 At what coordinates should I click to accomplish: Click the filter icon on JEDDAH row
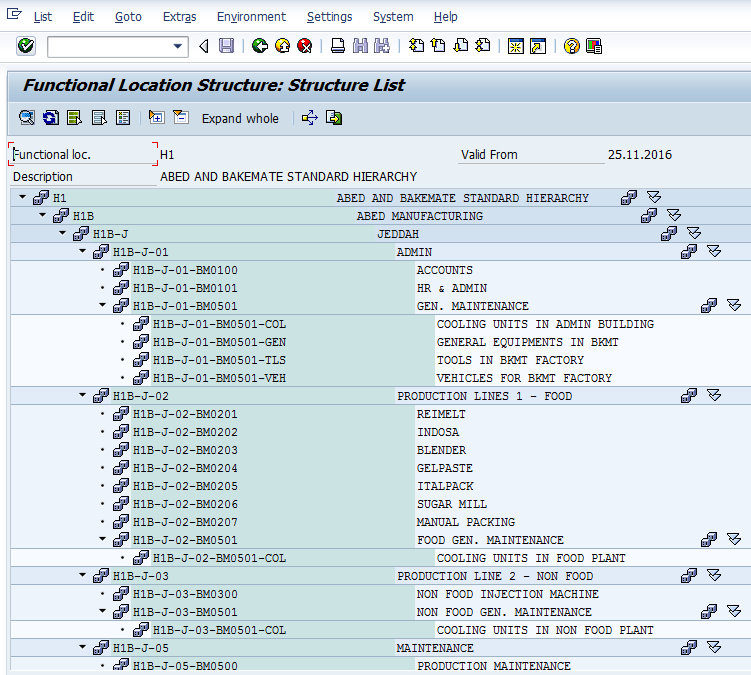694,233
